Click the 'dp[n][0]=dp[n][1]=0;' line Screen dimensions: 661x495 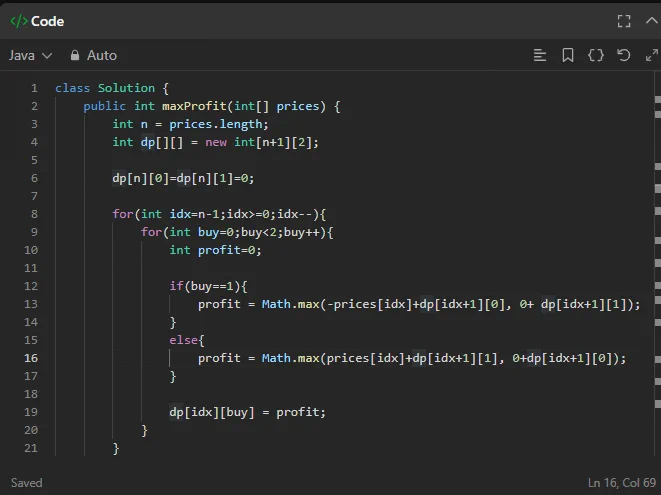pyautogui.click(x=183, y=178)
